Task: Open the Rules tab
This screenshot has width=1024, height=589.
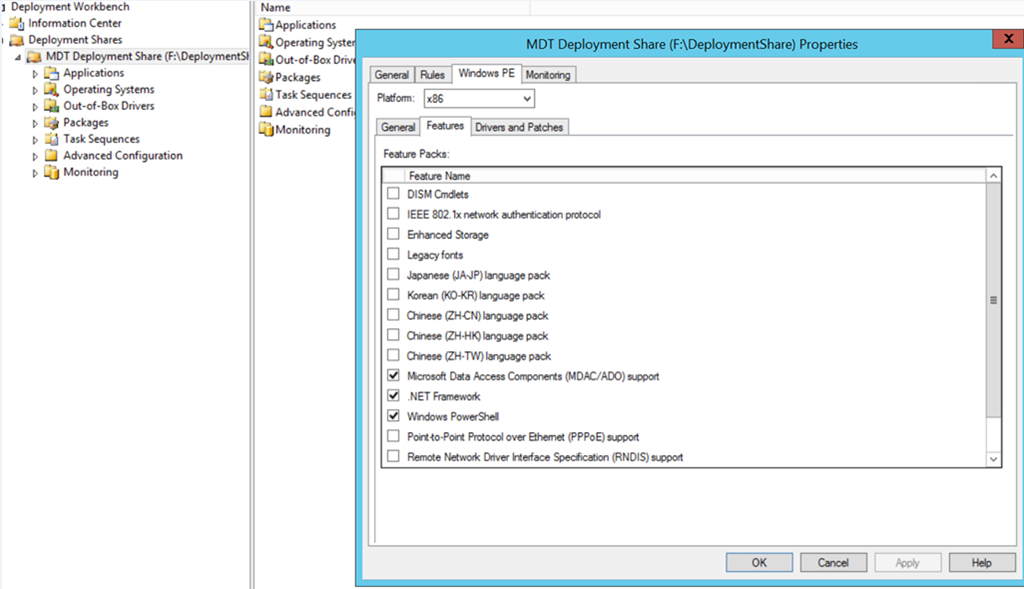Action: click(432, 75)
